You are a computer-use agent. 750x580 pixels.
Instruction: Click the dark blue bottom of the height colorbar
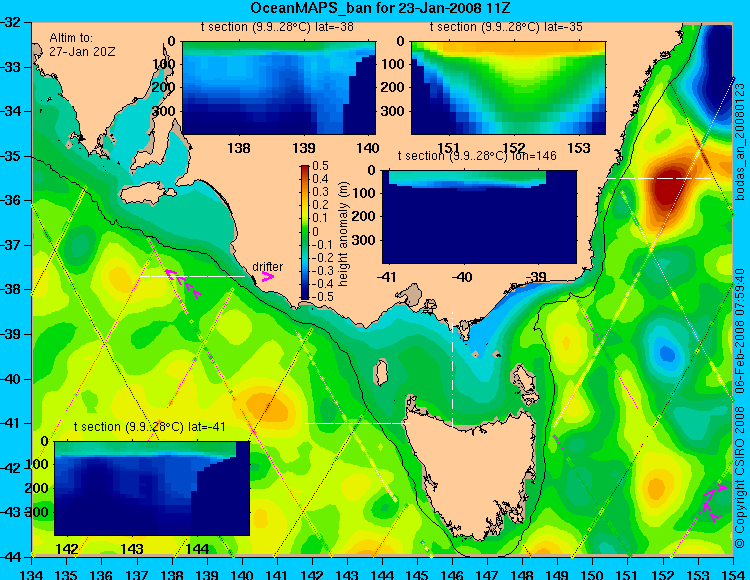pyautogui.click(x=305, y=296)
